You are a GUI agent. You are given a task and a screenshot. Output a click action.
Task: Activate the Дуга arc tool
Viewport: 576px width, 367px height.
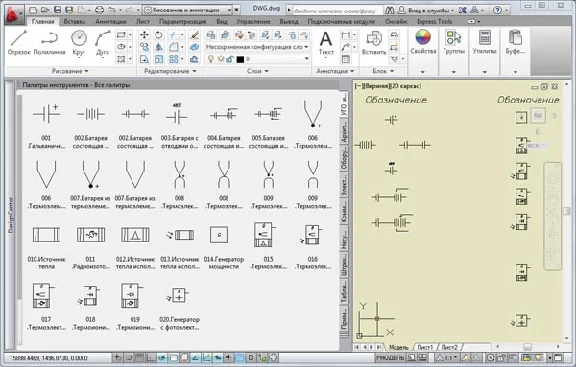pos(102,43)
